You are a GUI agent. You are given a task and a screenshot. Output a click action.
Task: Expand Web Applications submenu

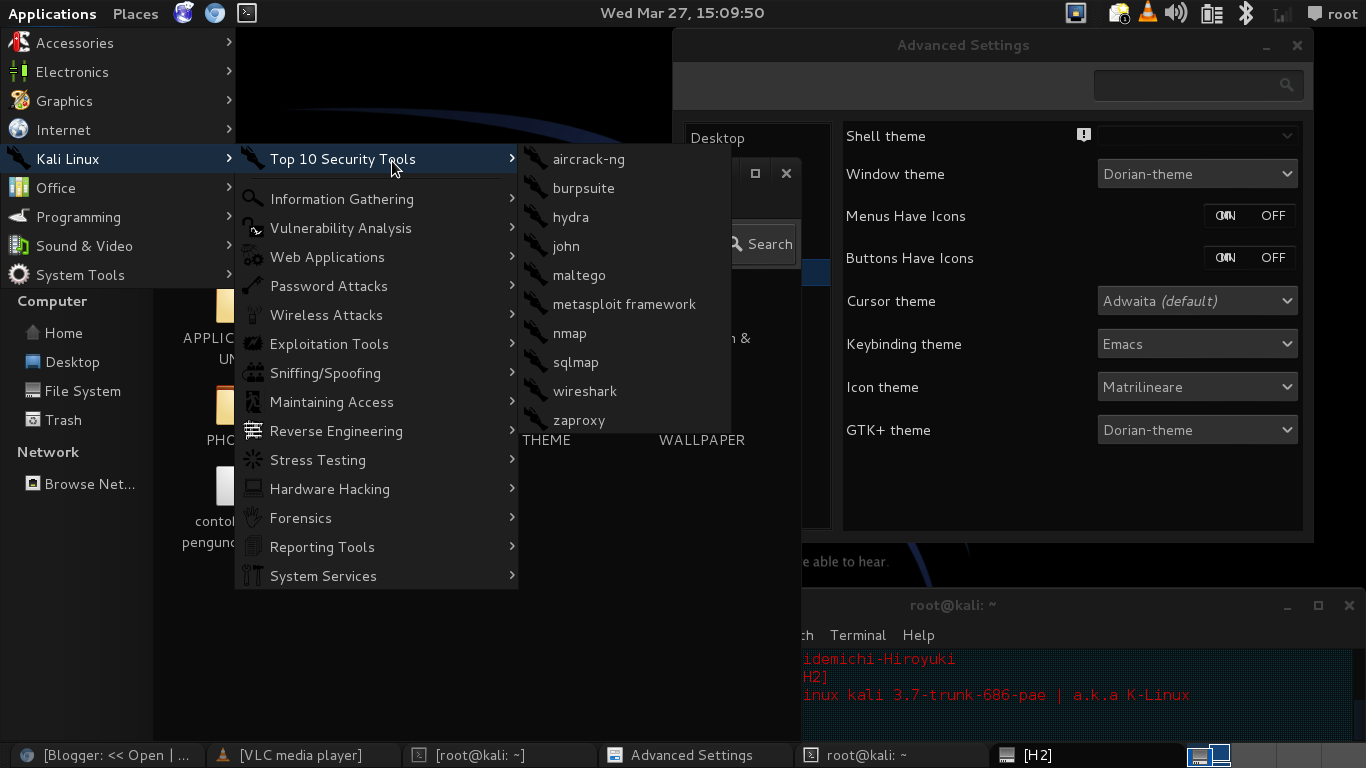coord(377,257)
